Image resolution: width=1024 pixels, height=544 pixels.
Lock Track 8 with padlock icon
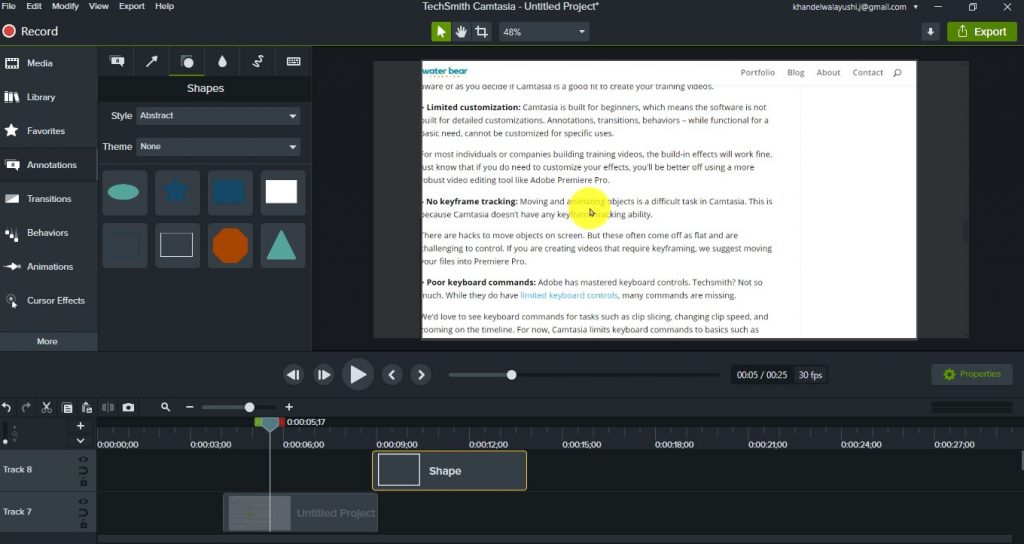click(83, 483)
